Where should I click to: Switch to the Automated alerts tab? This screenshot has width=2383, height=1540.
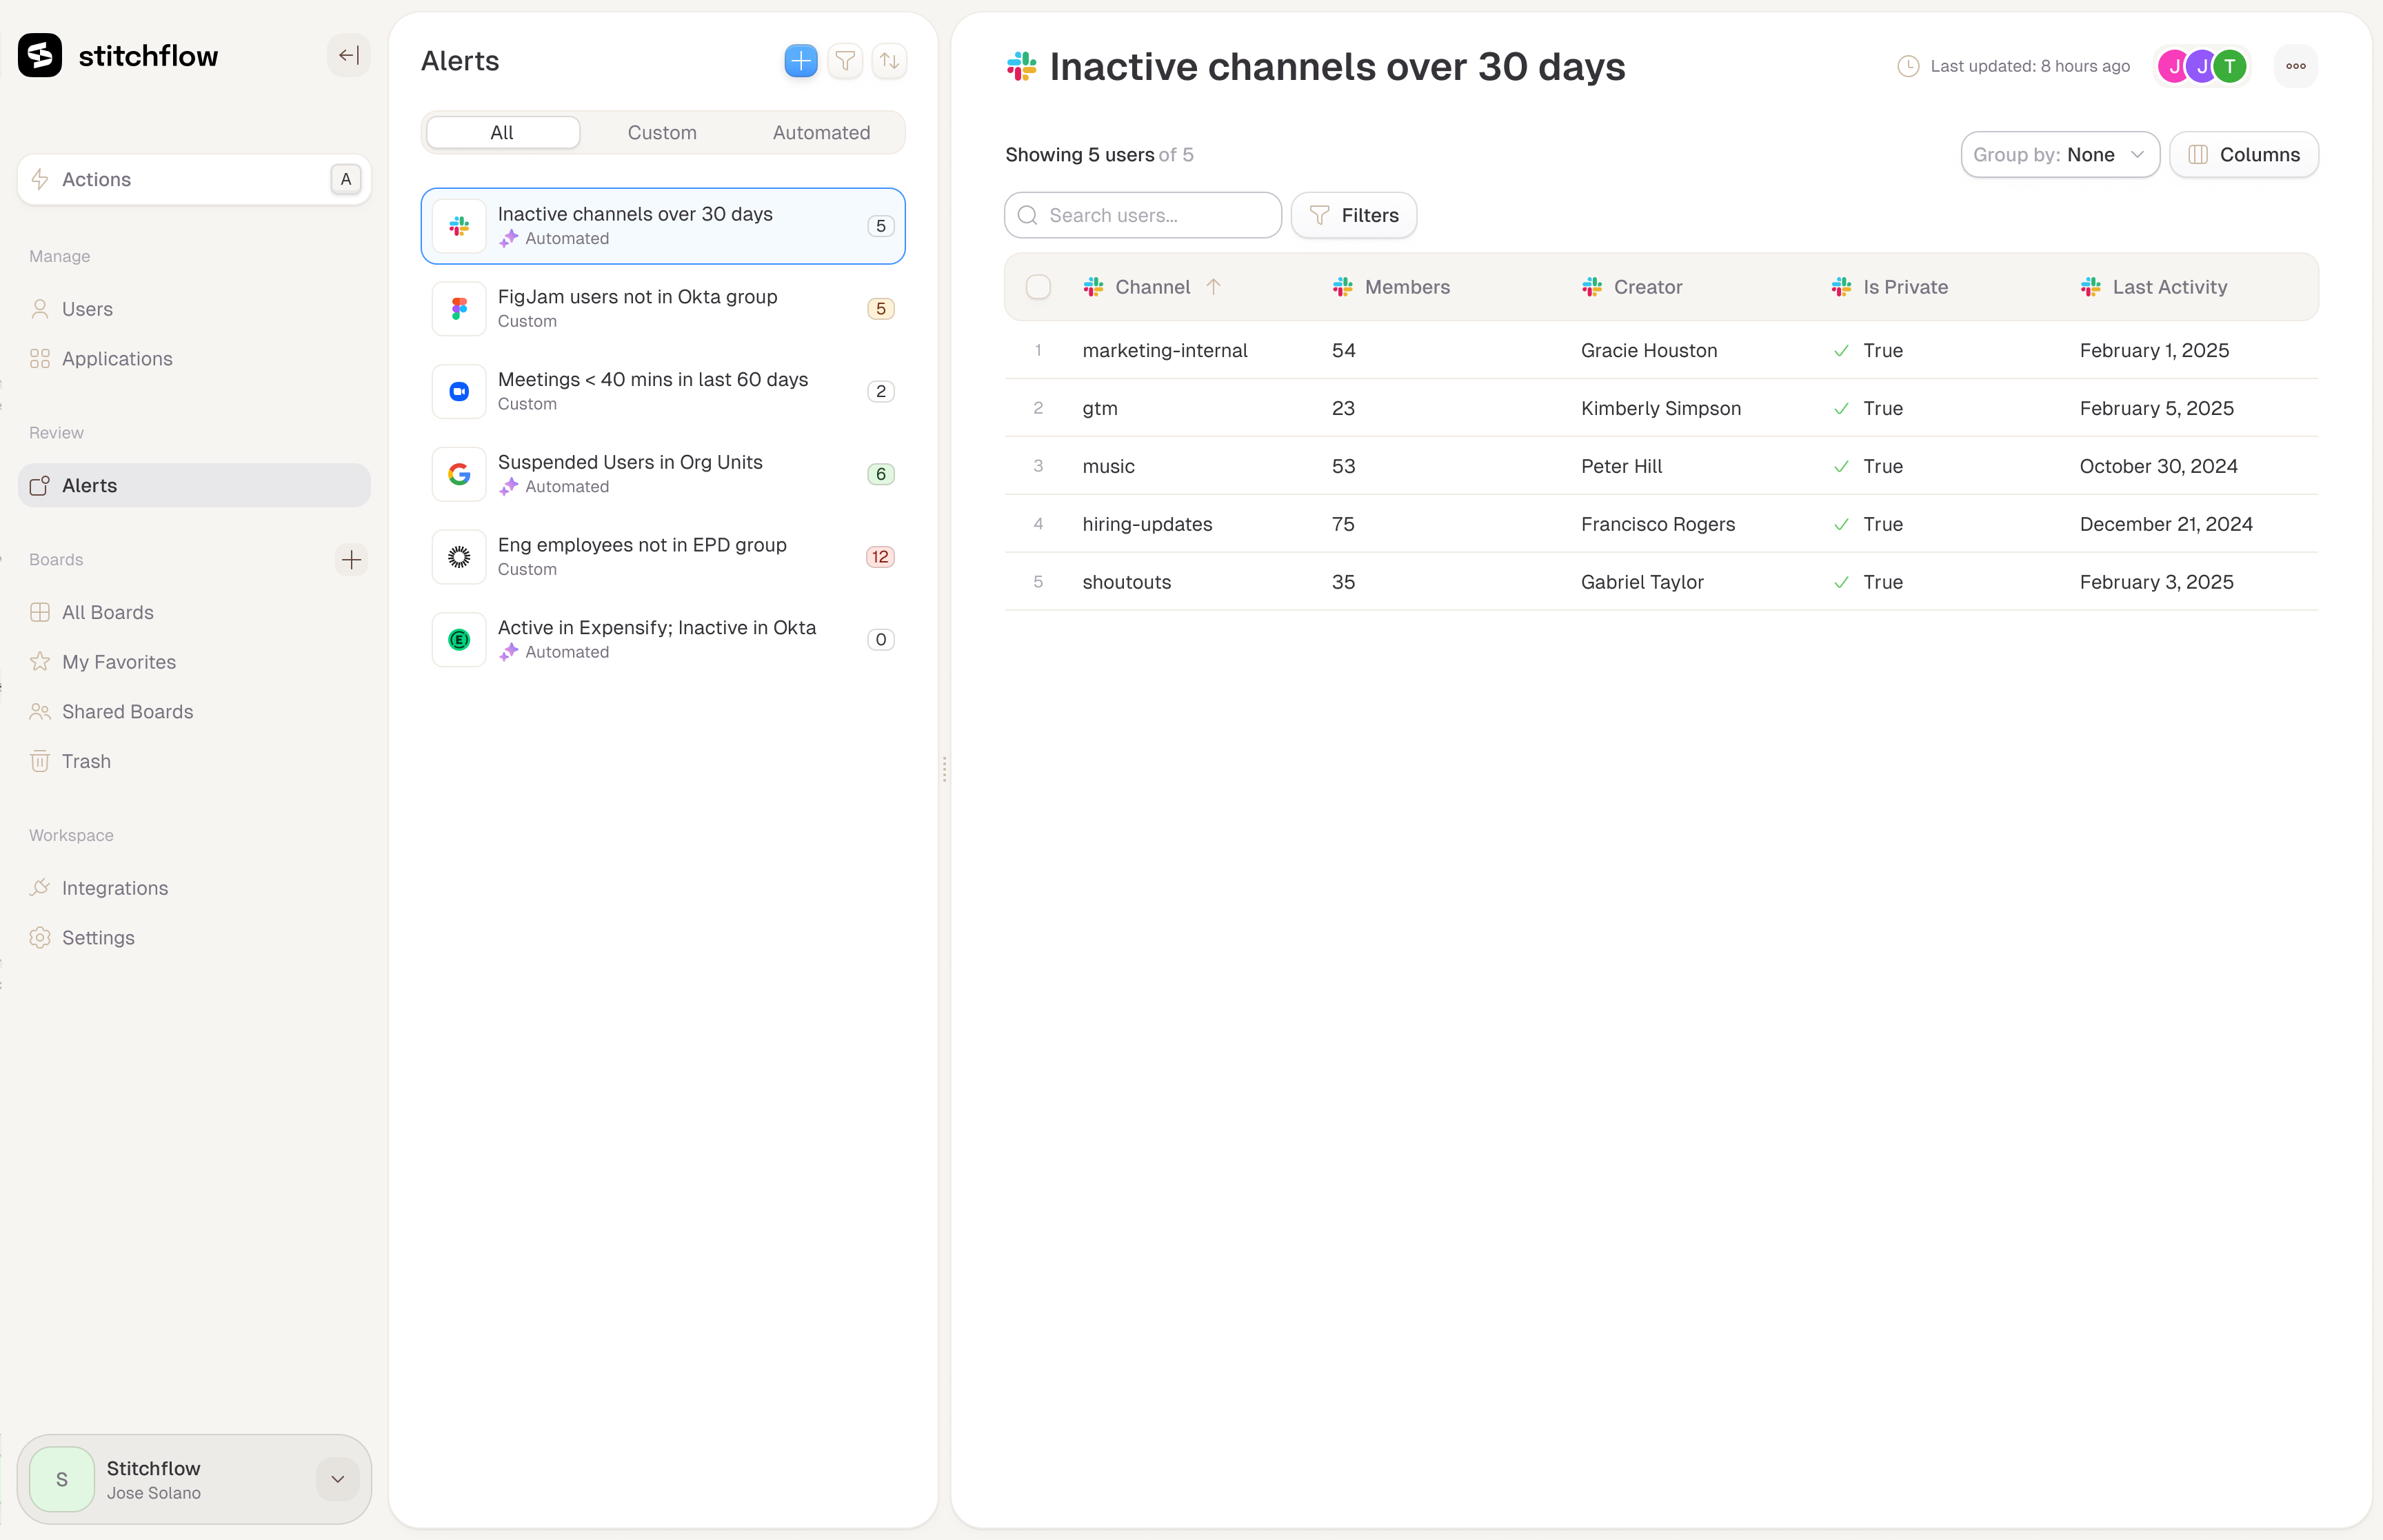pos(820,133)
